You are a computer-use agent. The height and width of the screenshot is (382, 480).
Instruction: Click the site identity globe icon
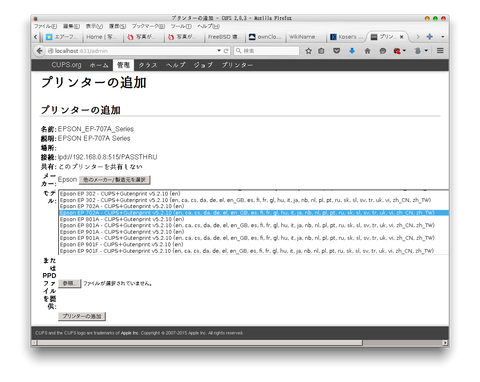[51, 51]
